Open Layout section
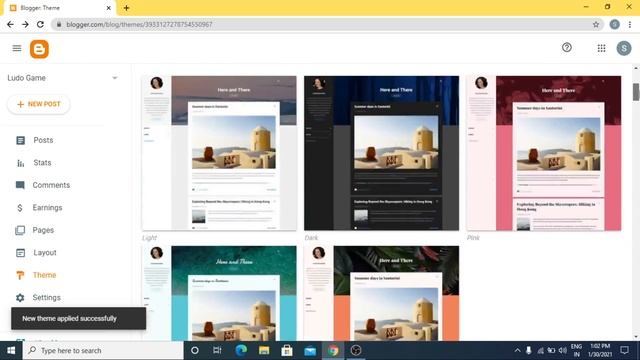 point(45,253)
